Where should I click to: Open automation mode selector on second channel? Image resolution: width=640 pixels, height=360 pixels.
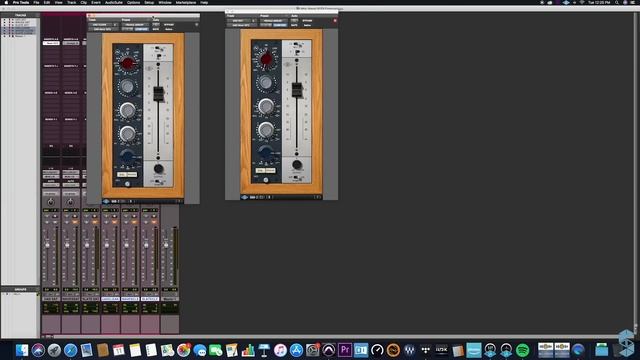(71, 185)
